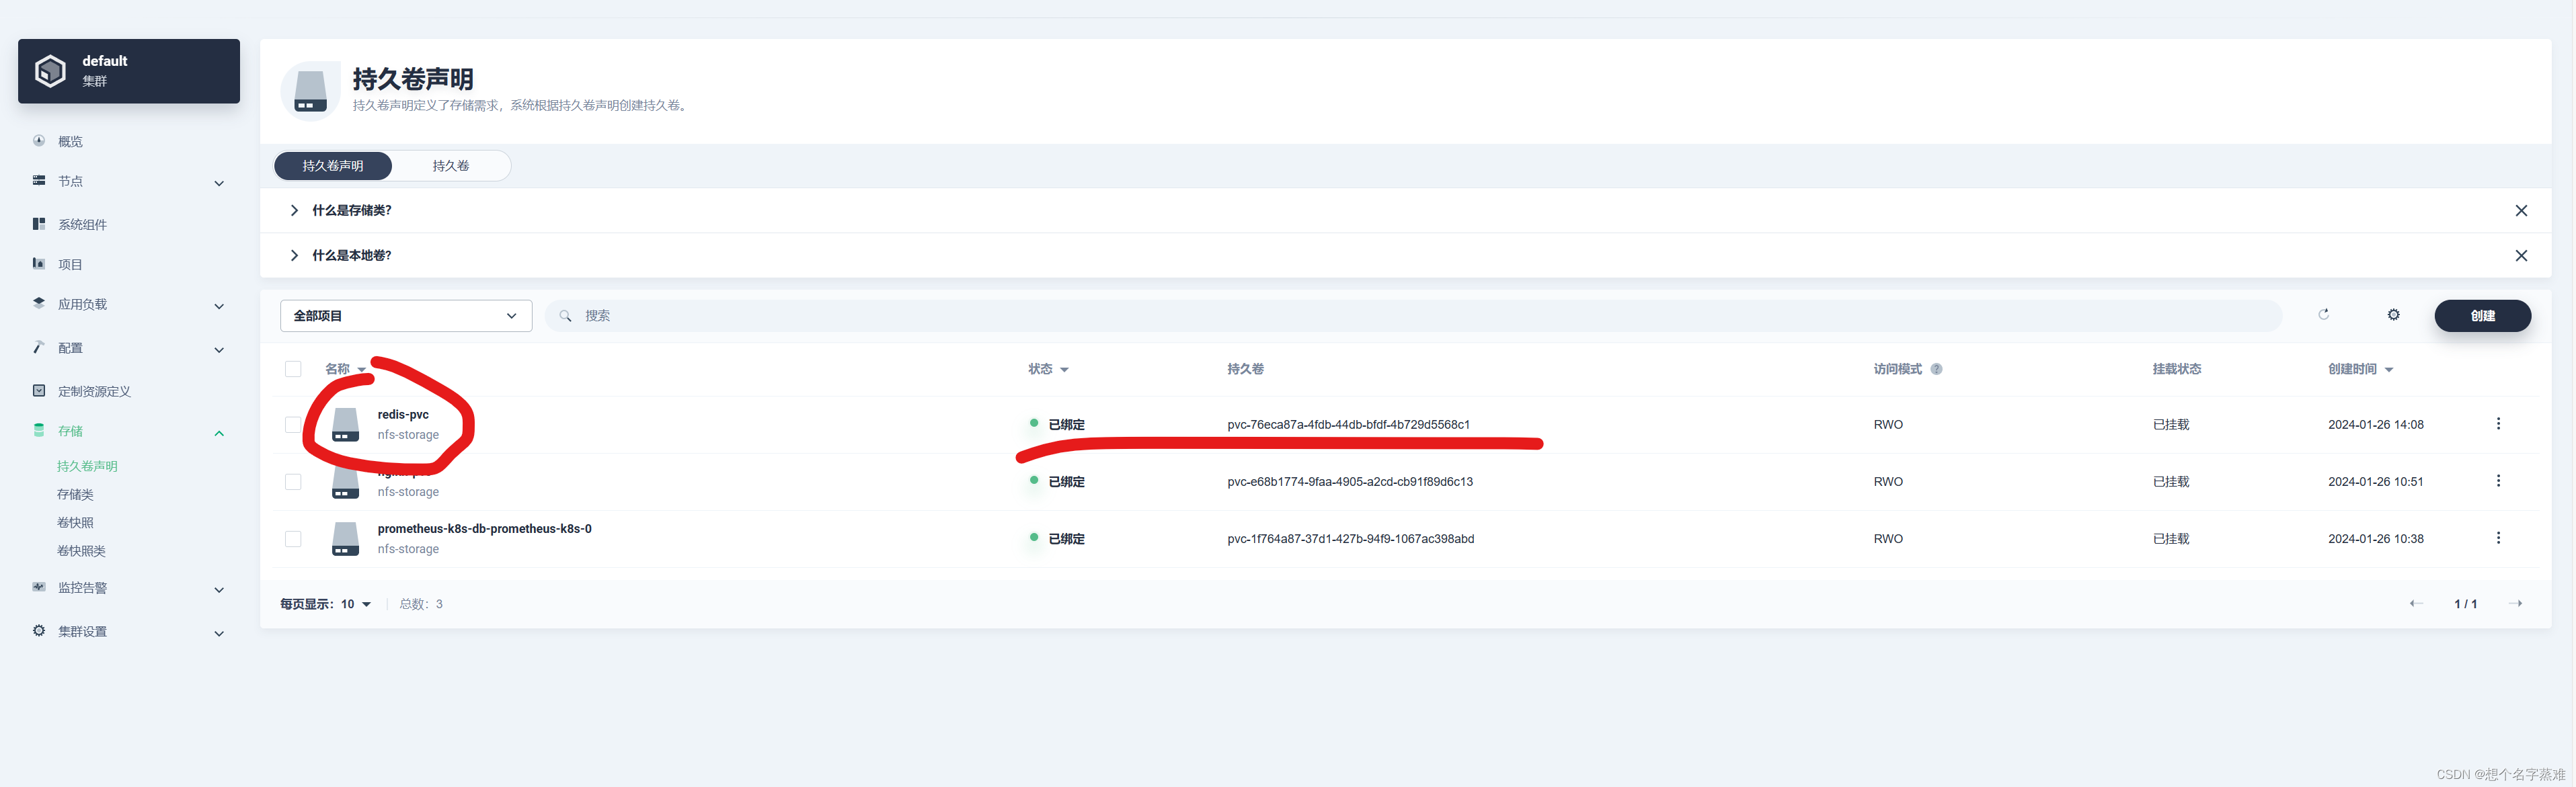The image size is (2576, 787).
Task: Close the 什么是本地卷 info panel
Action: pos(2521,256)
